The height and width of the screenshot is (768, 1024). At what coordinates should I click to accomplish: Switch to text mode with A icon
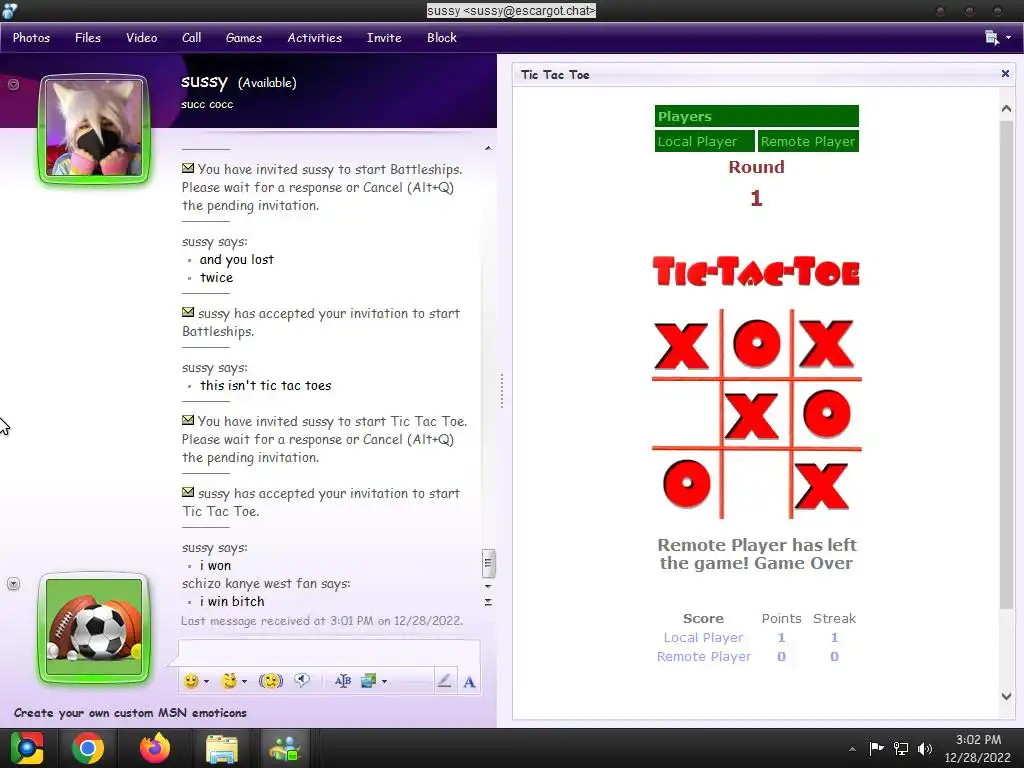click(469, 682)
